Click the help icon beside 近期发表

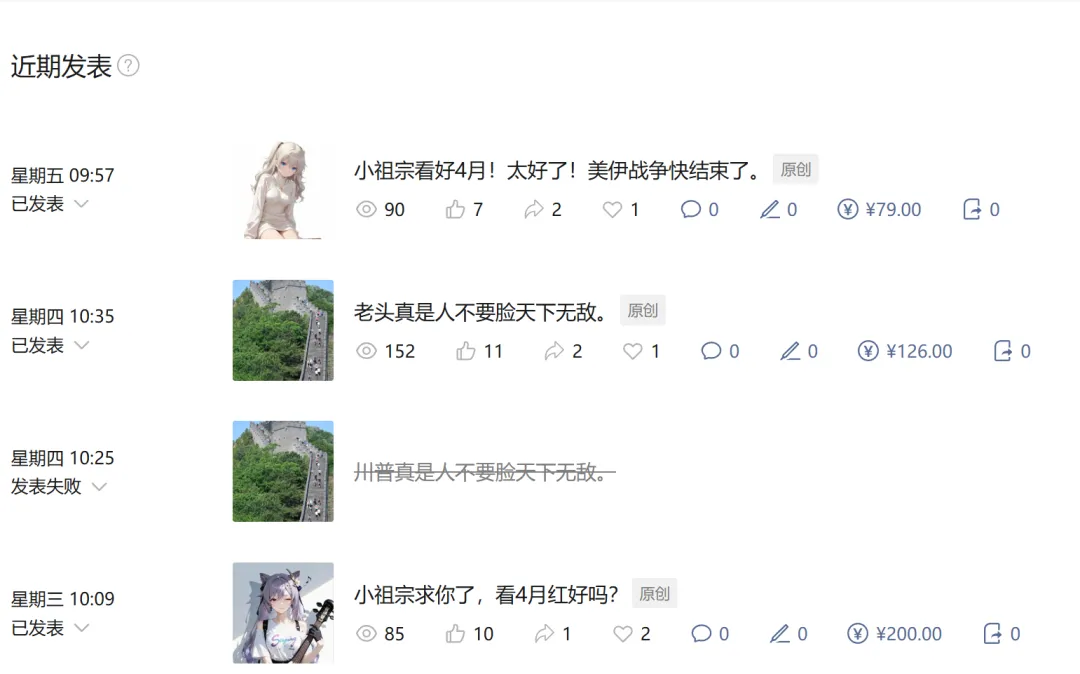coord(128,65)
